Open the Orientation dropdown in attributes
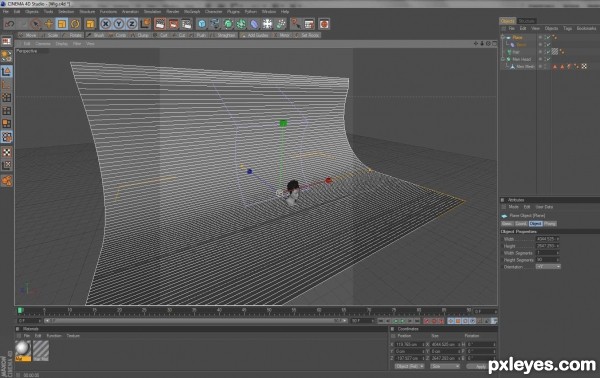The image size is (600, 378). click(x=548, y=267)
